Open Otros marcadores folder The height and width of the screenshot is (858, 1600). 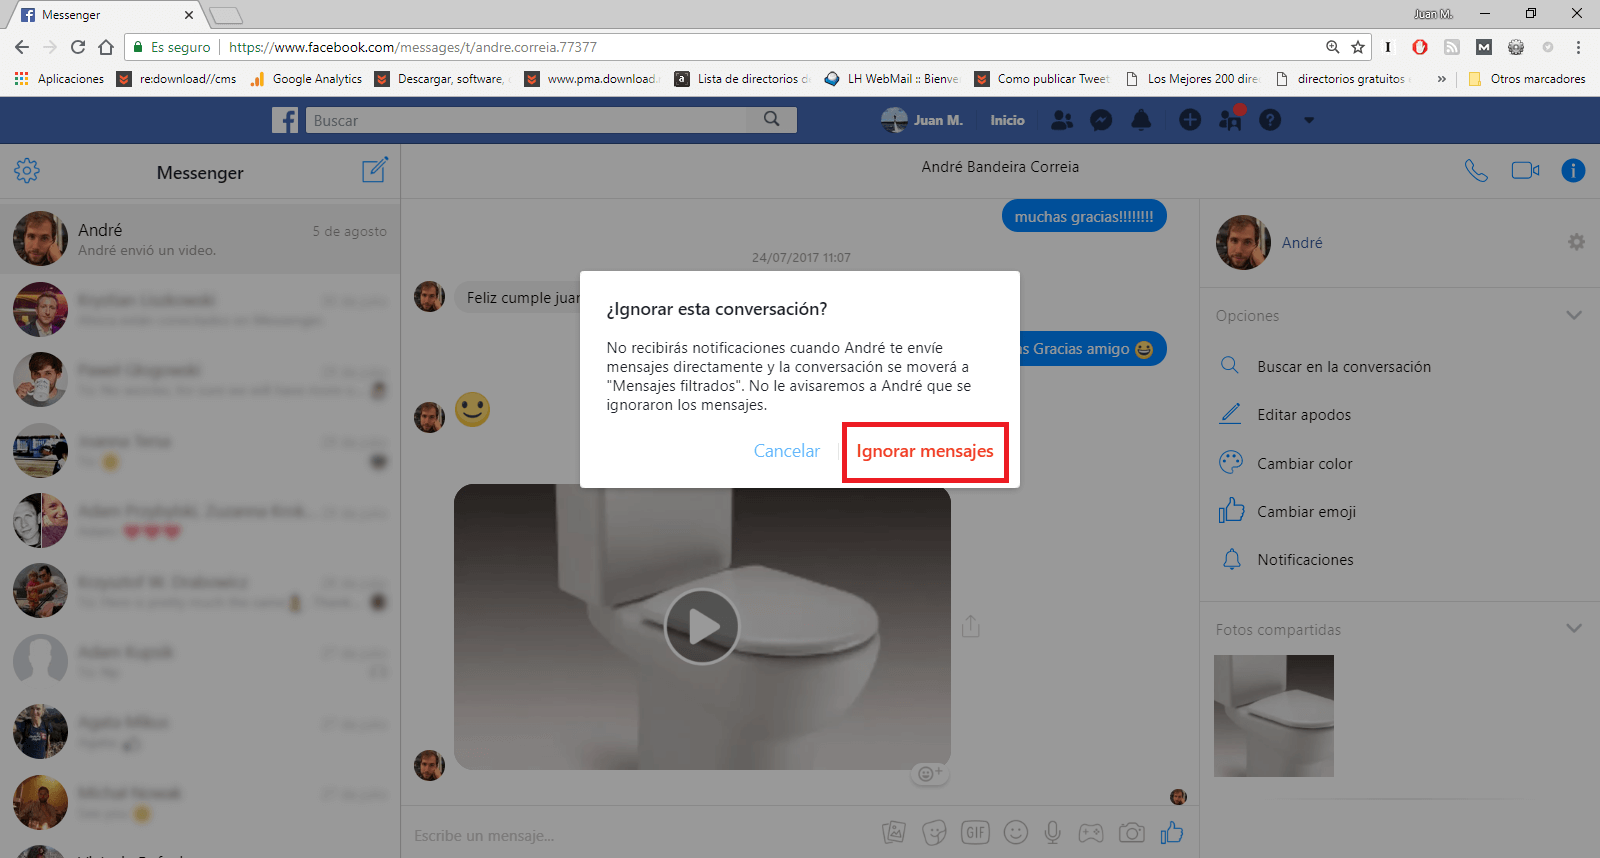coord(1527,79)
